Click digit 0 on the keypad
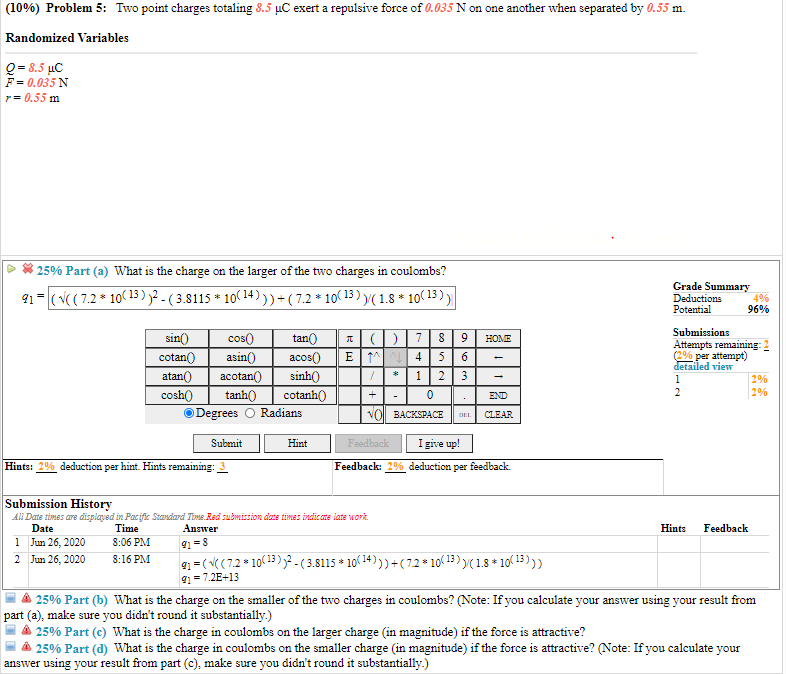The image size is (786, 674). coord(430,395)
